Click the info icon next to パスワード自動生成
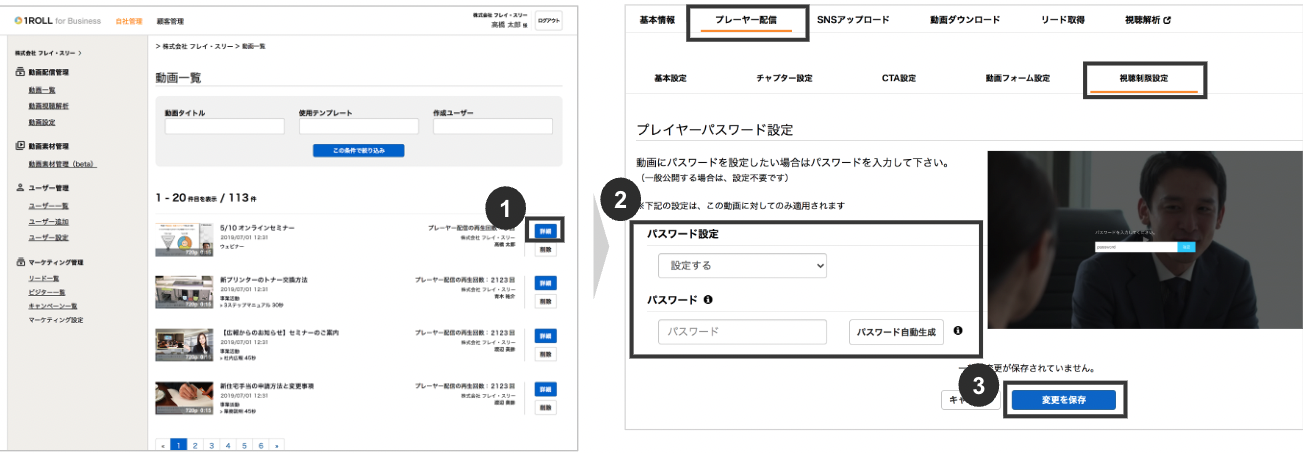The image size is (1303, 453). tap(958, 331)
